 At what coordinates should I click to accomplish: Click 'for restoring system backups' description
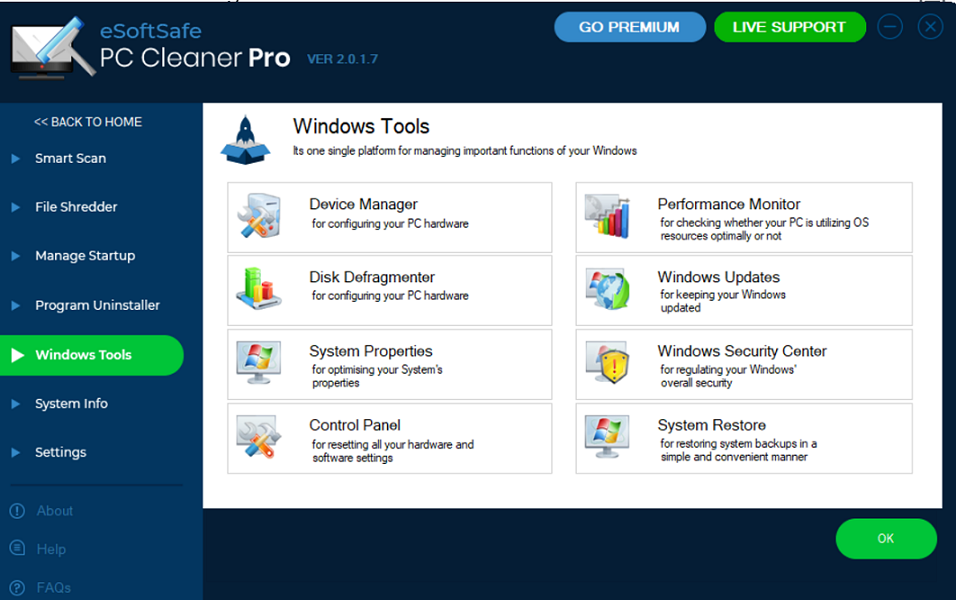(x=739, y=450)
